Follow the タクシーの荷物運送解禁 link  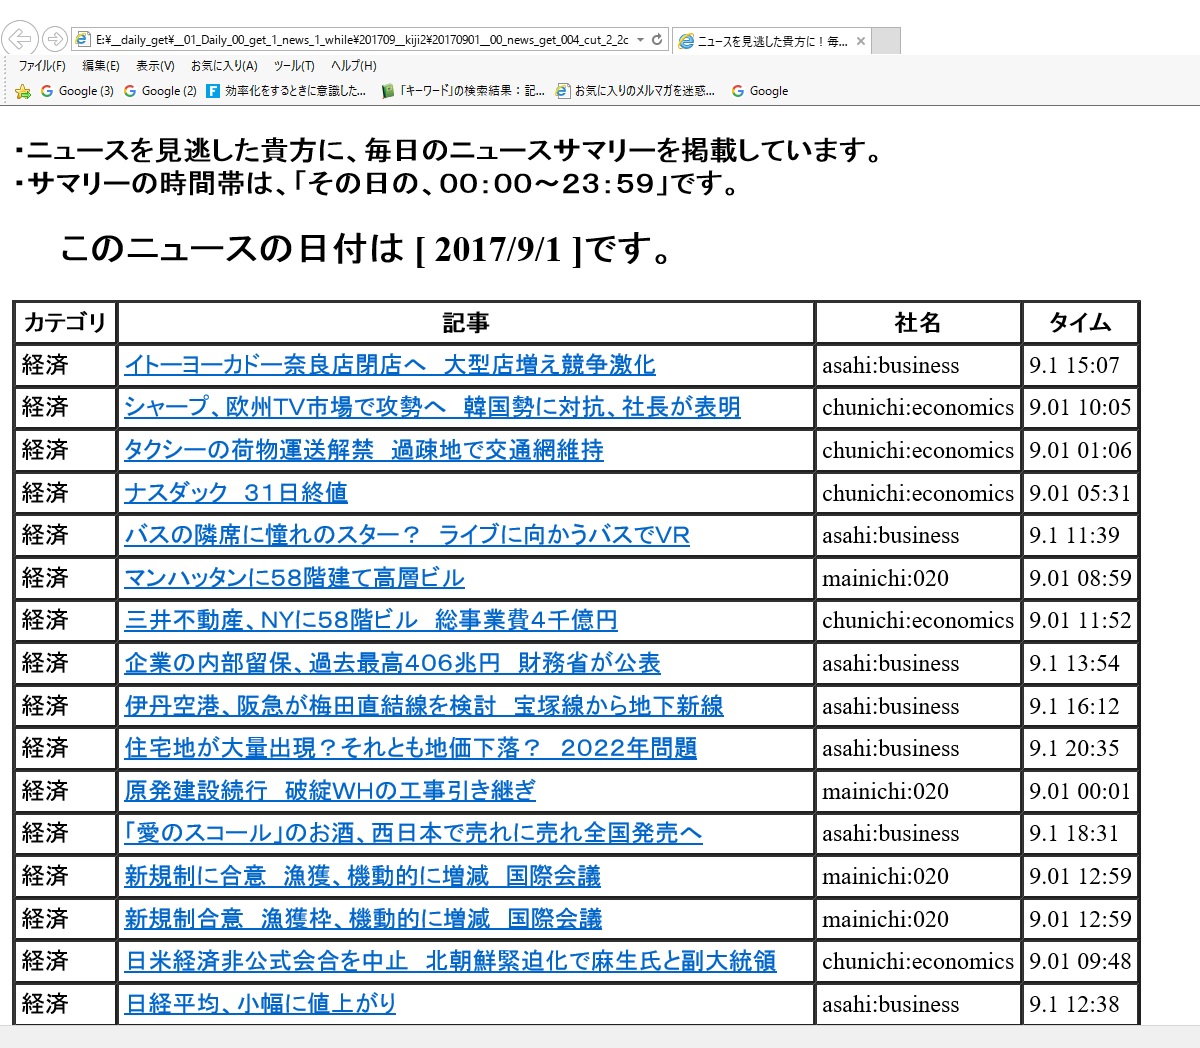tap(364, 450)
